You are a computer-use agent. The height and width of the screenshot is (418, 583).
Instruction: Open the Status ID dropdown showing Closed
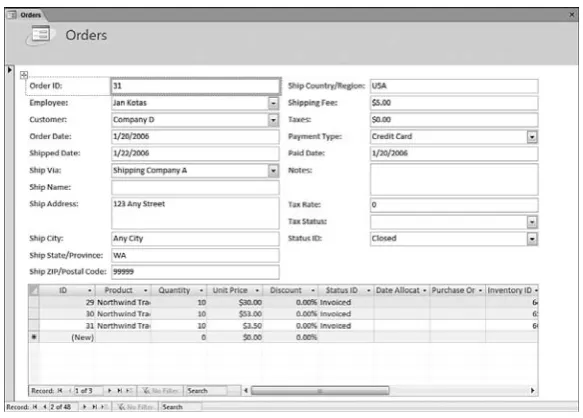(532, 239)
